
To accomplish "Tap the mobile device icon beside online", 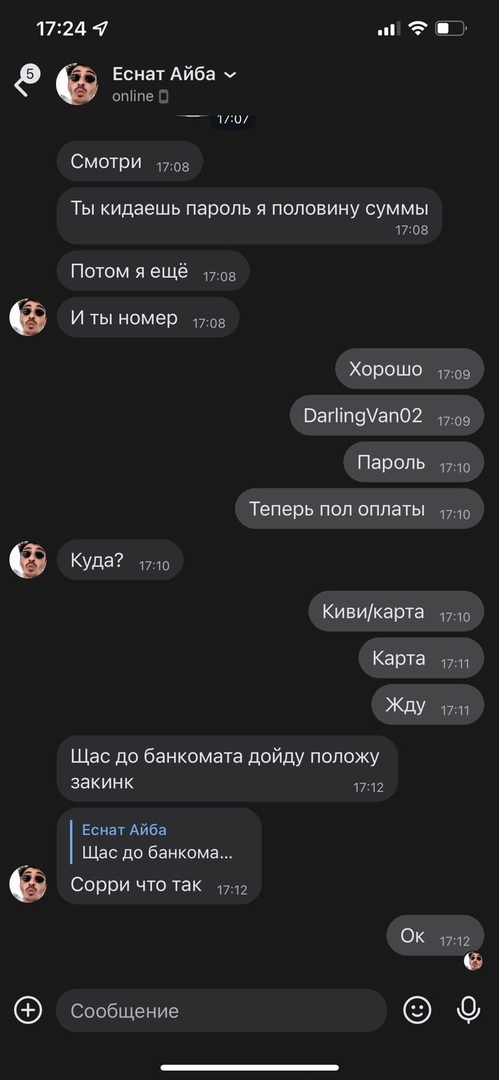I will pos(163,96).
